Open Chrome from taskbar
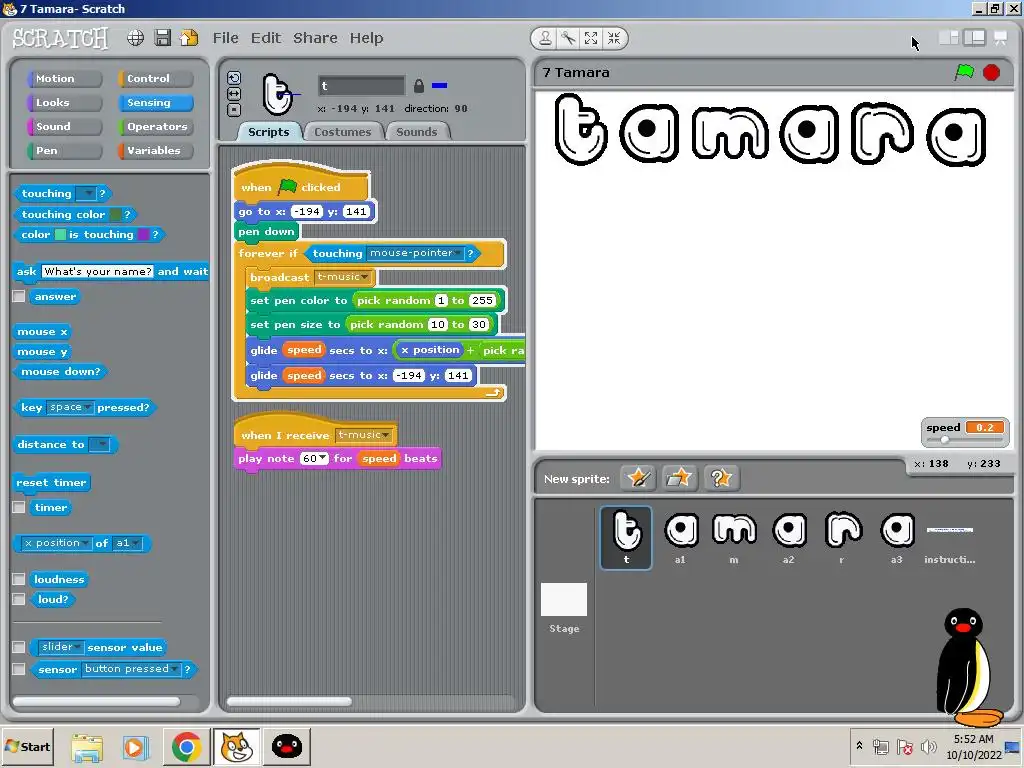The image size is (1024, 768). 187,746
